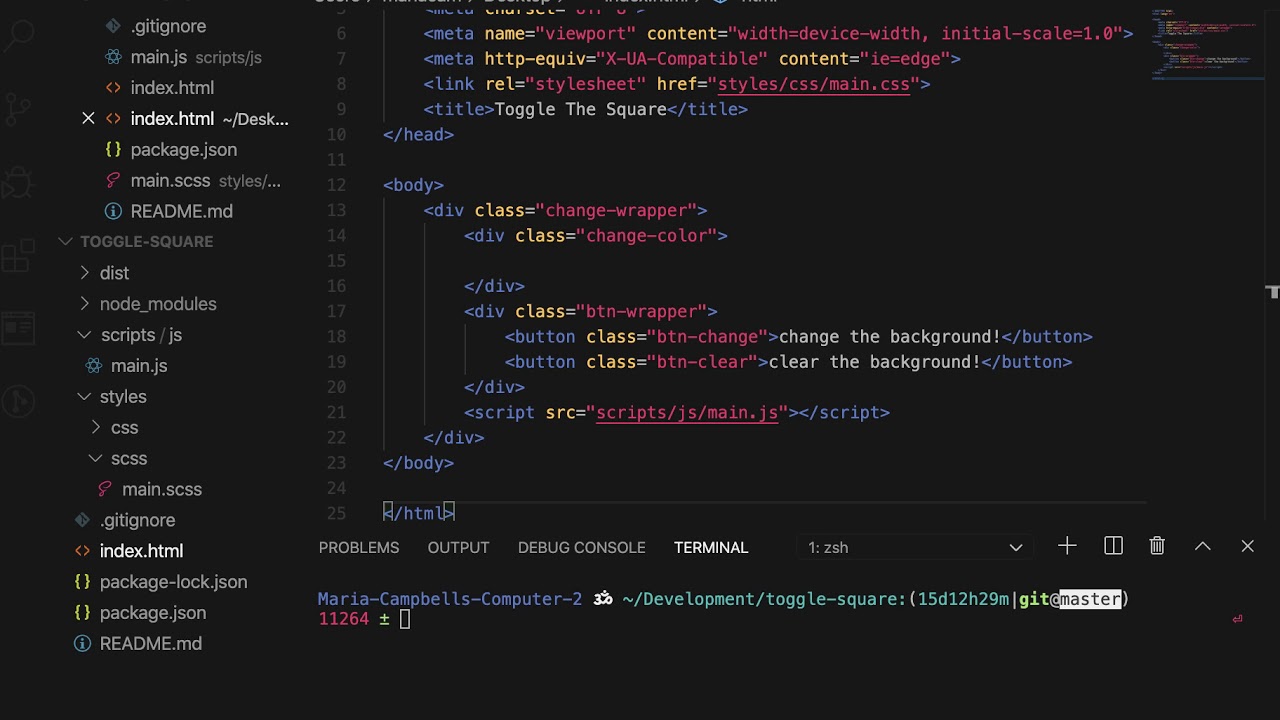Click 'change the background!' button text in code
The height and width of the screenshot is (720, 1280).
pos(889,337)
